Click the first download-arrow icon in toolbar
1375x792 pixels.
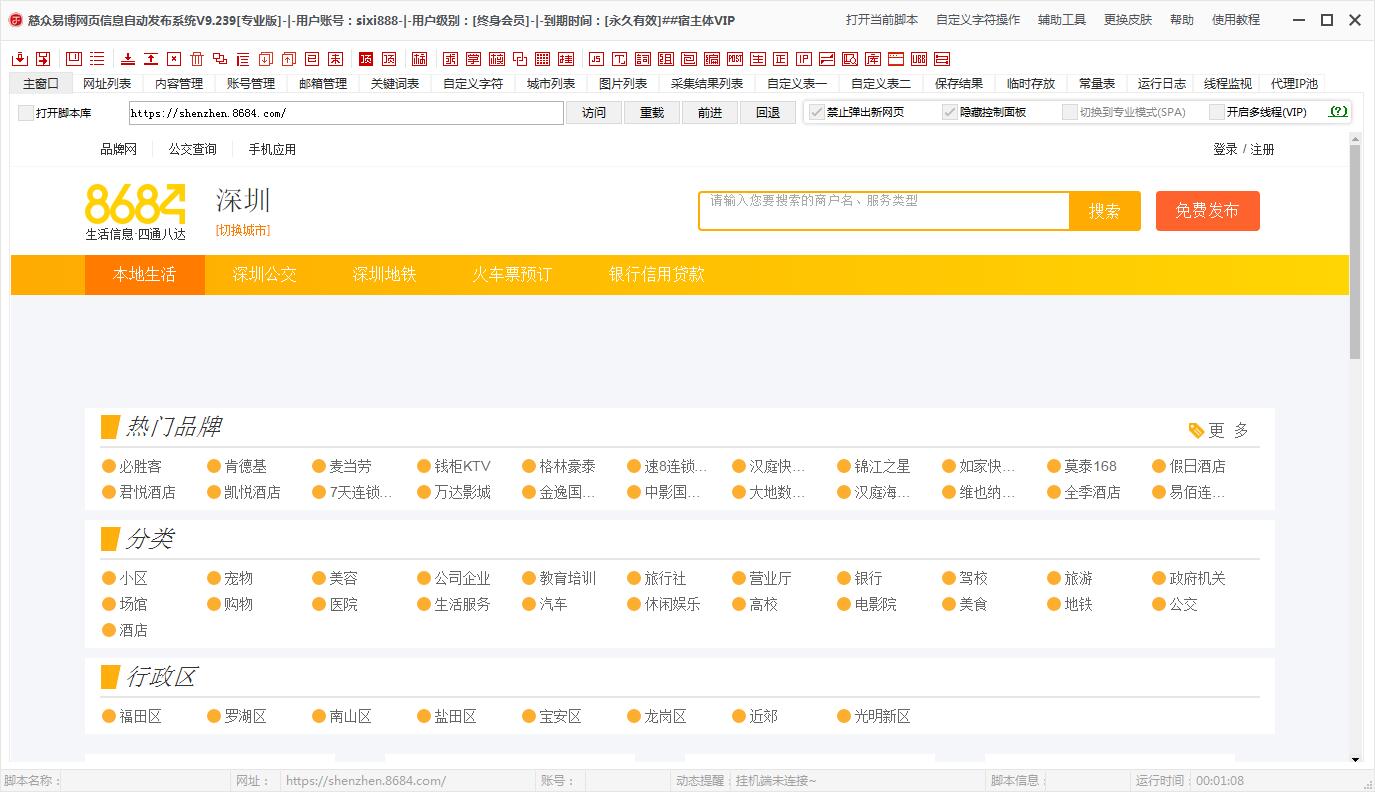(x=19, y=59)
